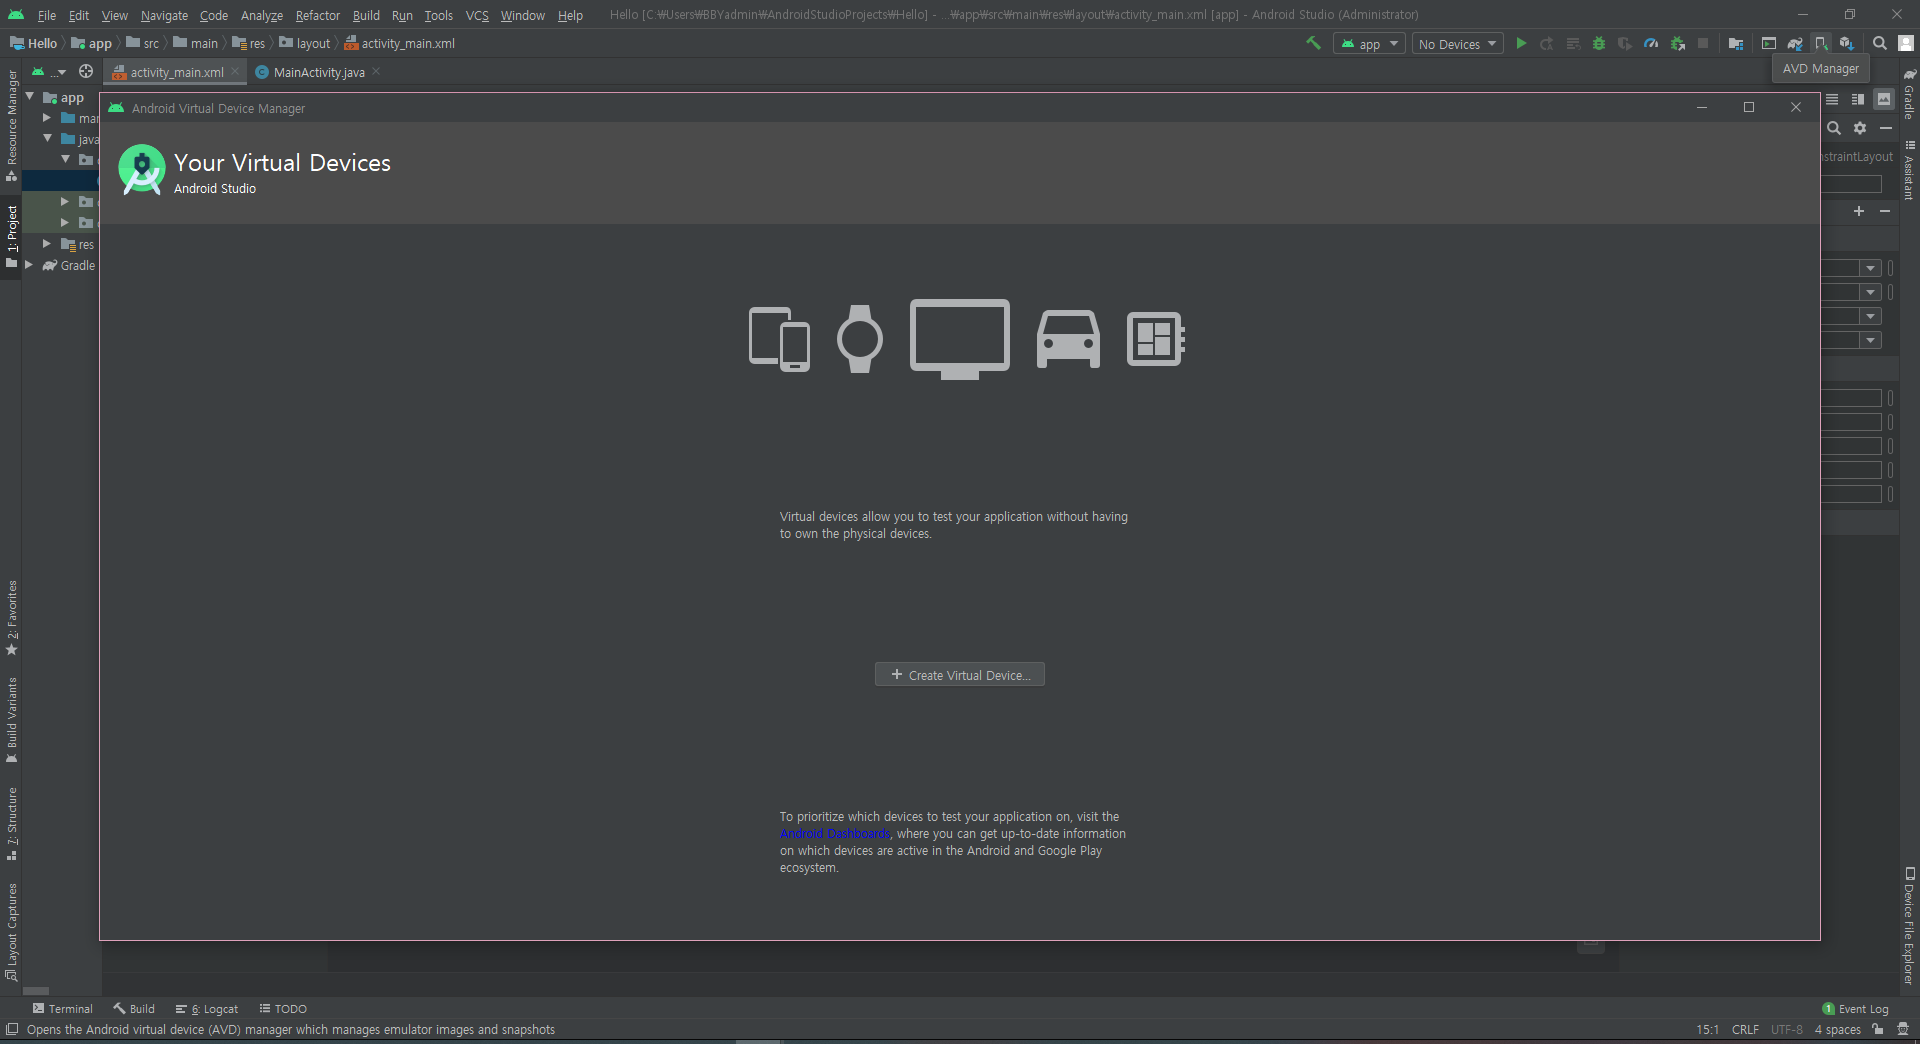Open the No Devices dropdown

[1457, 44]
